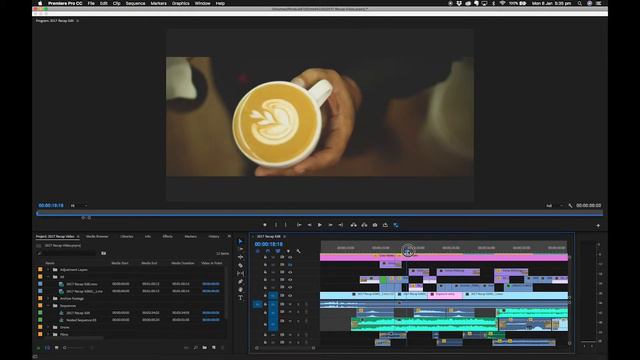Click the orange label swatch of Adjustment Layers
640x360 pixels.
[40, 270]
